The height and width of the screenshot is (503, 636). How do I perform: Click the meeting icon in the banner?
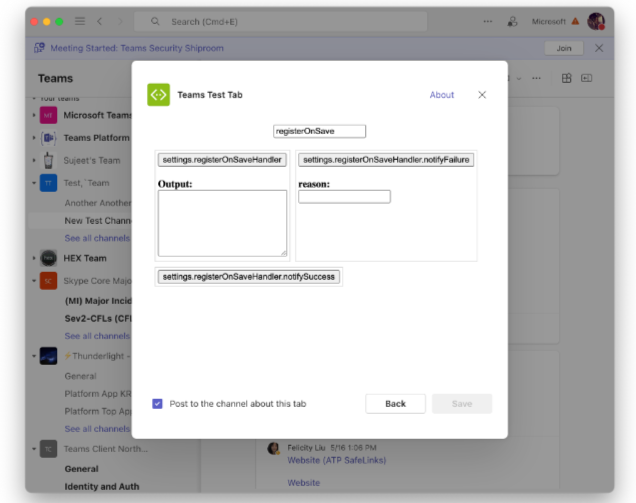coord(39,48)
